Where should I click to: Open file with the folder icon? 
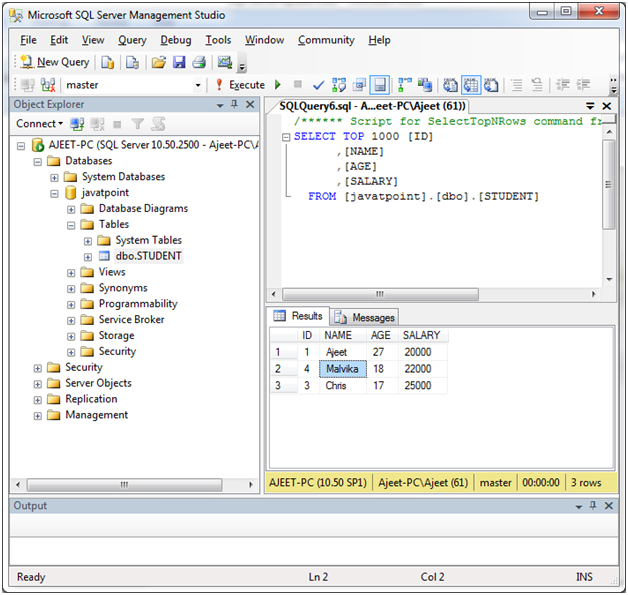point(159,62)
